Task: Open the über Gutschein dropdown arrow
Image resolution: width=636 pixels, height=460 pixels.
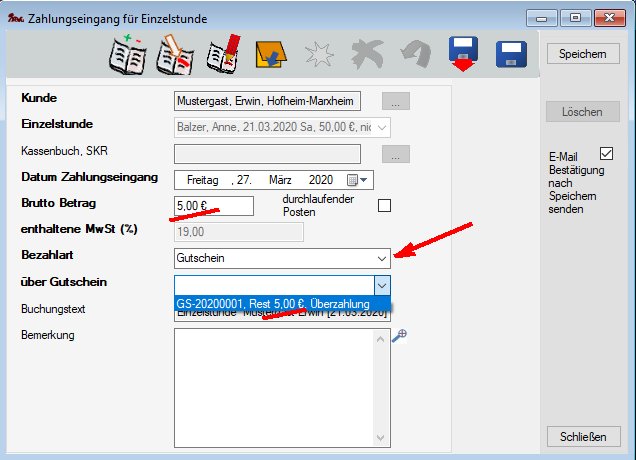Action: 381,284
